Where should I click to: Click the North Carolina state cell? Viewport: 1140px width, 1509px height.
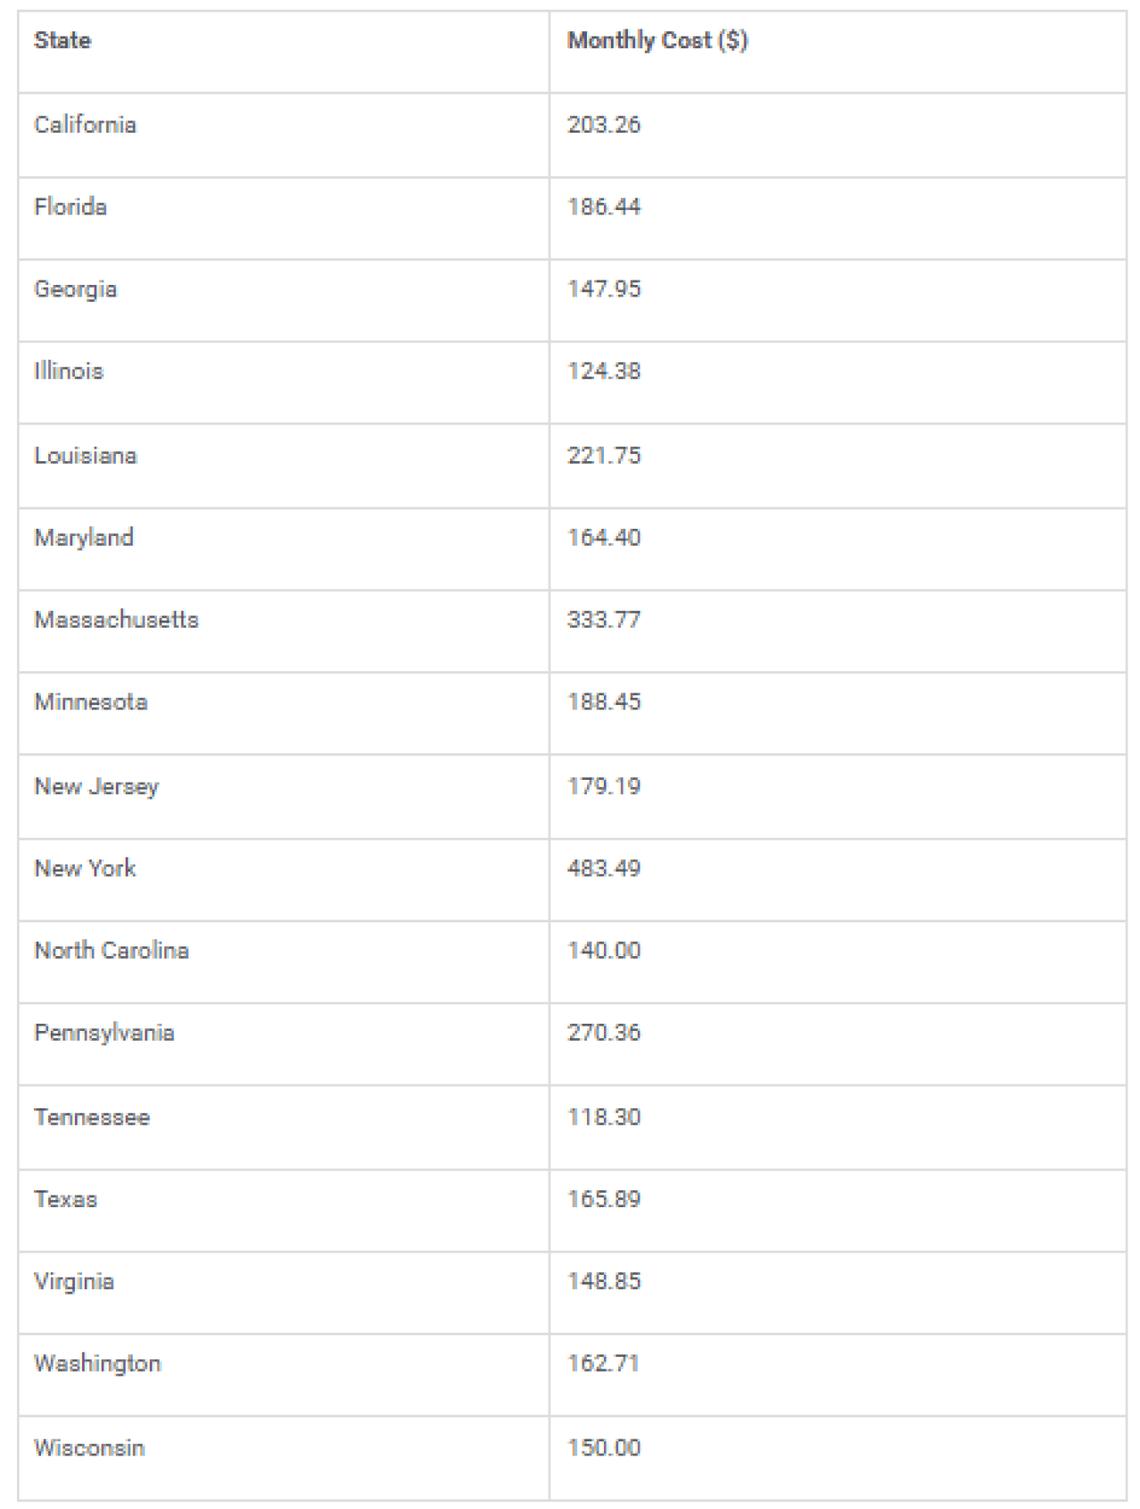(x=111, y=950)
